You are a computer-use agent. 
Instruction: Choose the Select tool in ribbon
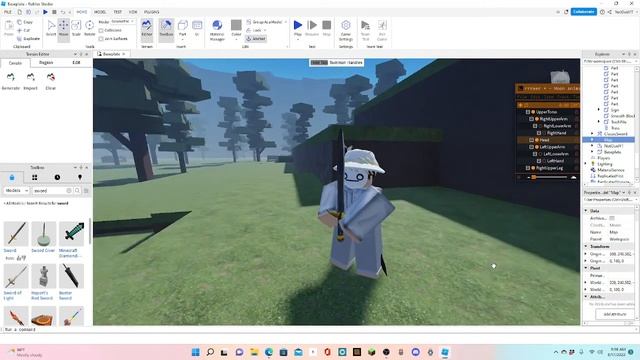[51, 29]
